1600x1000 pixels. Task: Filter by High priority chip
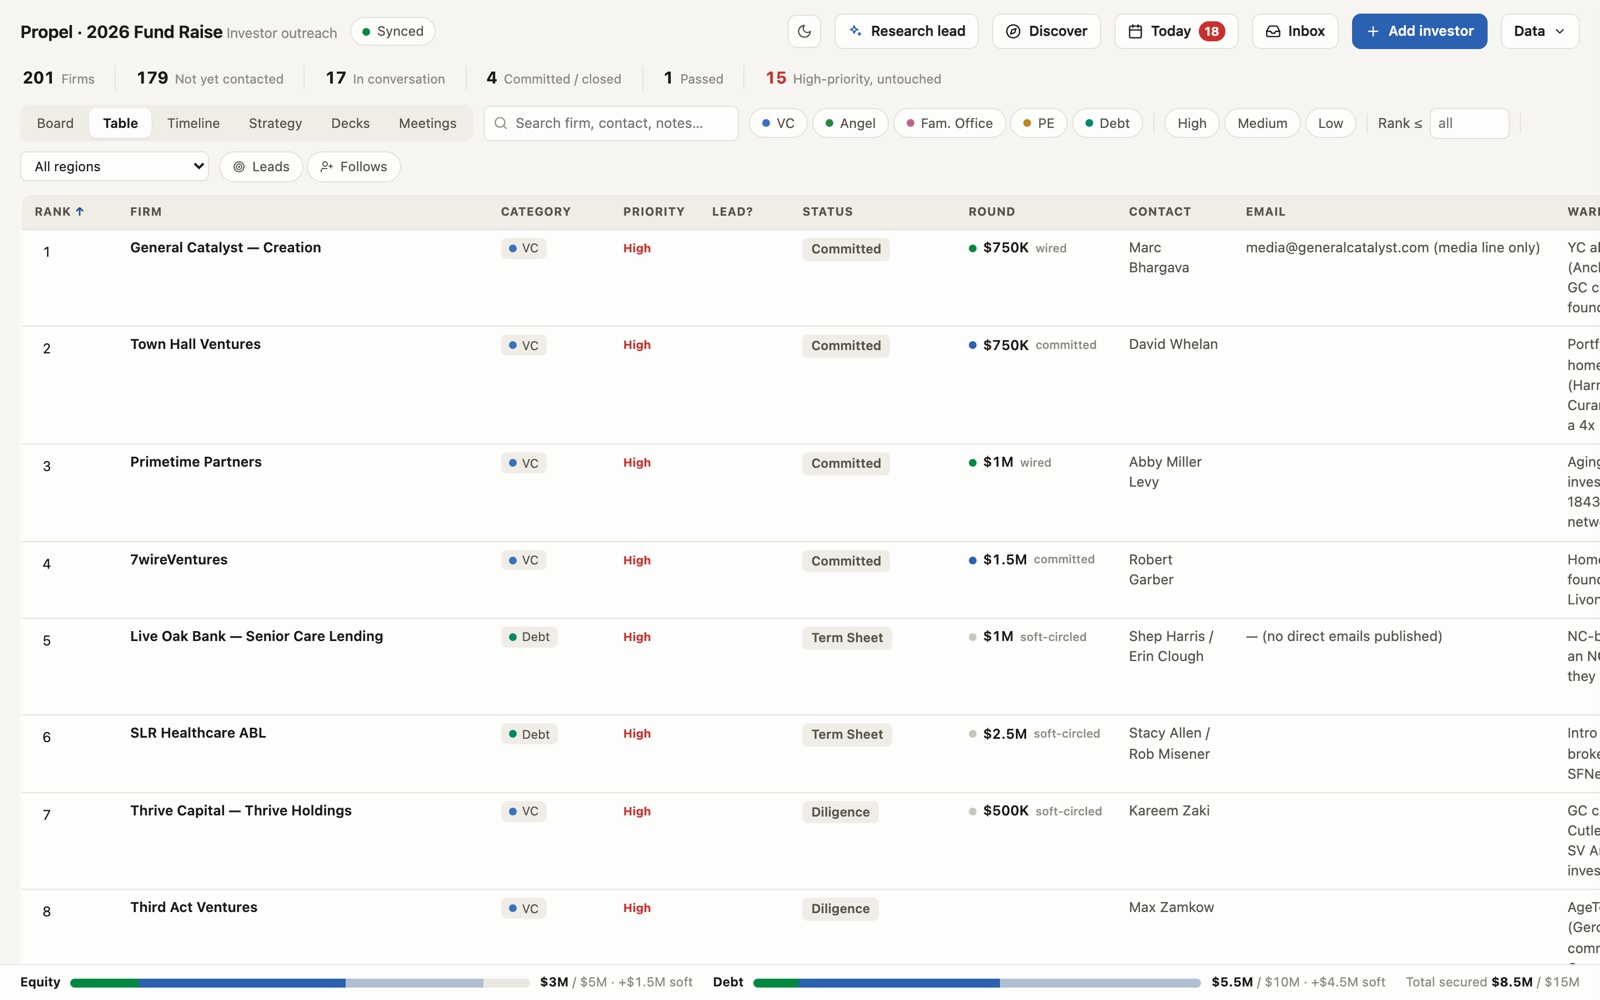tap(1191, 123)
